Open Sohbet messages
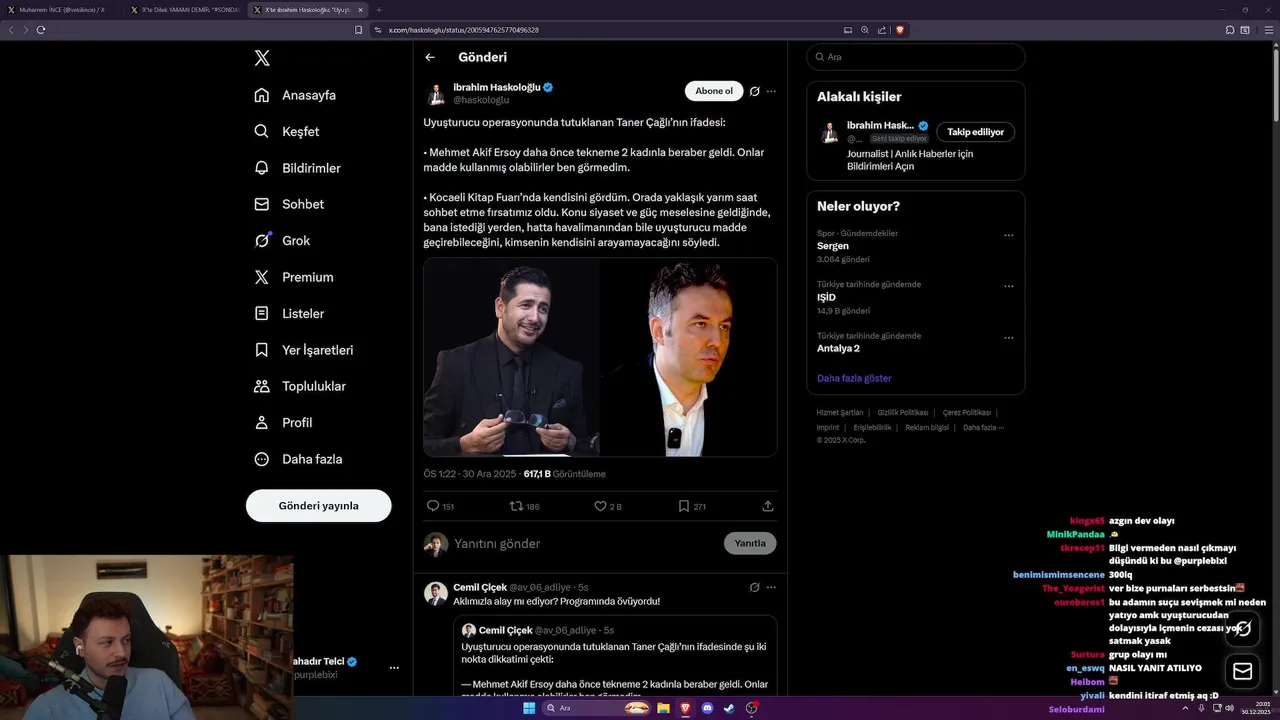Image resolution: width=1280 pixels, height=720 pixels. pyautogui.click(x=289, y=204)
